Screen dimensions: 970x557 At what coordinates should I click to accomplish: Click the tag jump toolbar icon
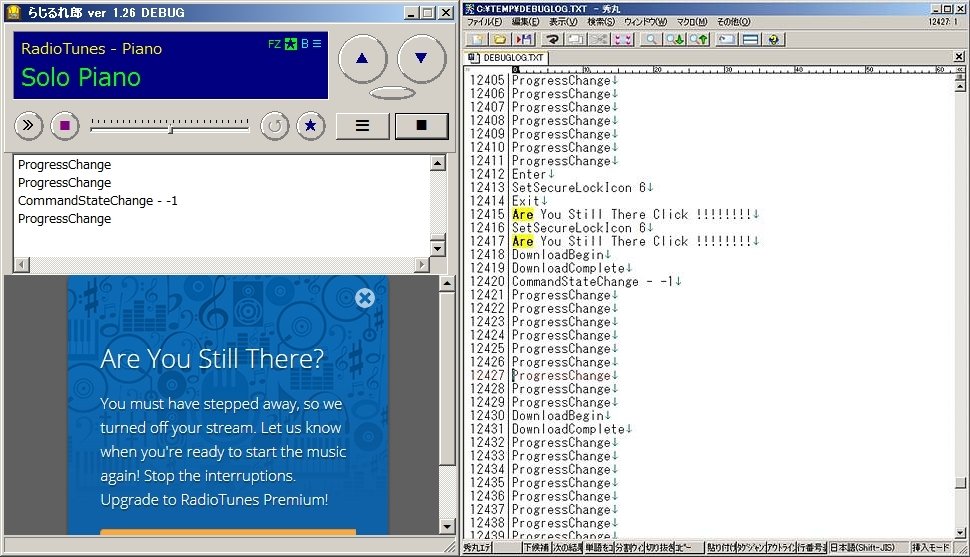pos(726,40)
